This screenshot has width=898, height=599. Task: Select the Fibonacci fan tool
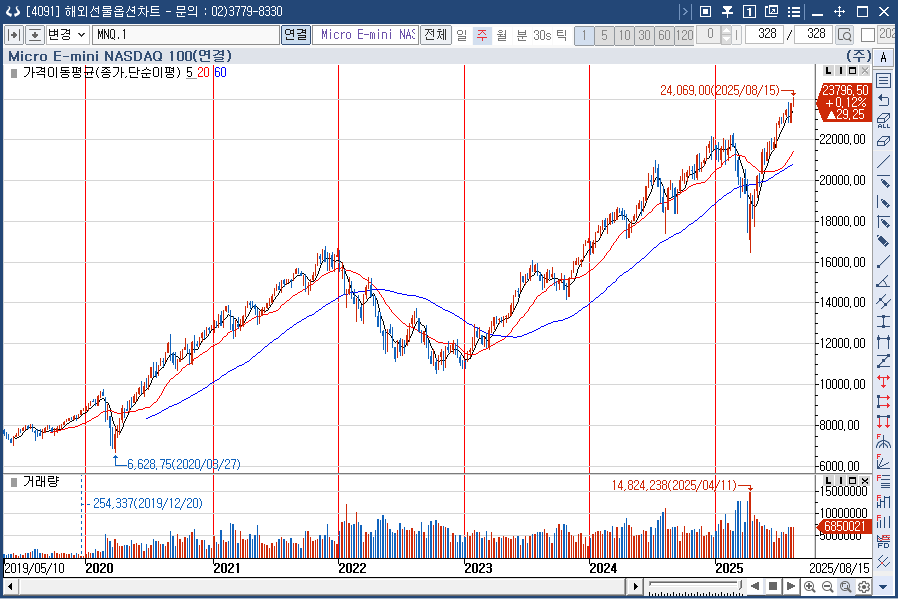coord(884,462)
